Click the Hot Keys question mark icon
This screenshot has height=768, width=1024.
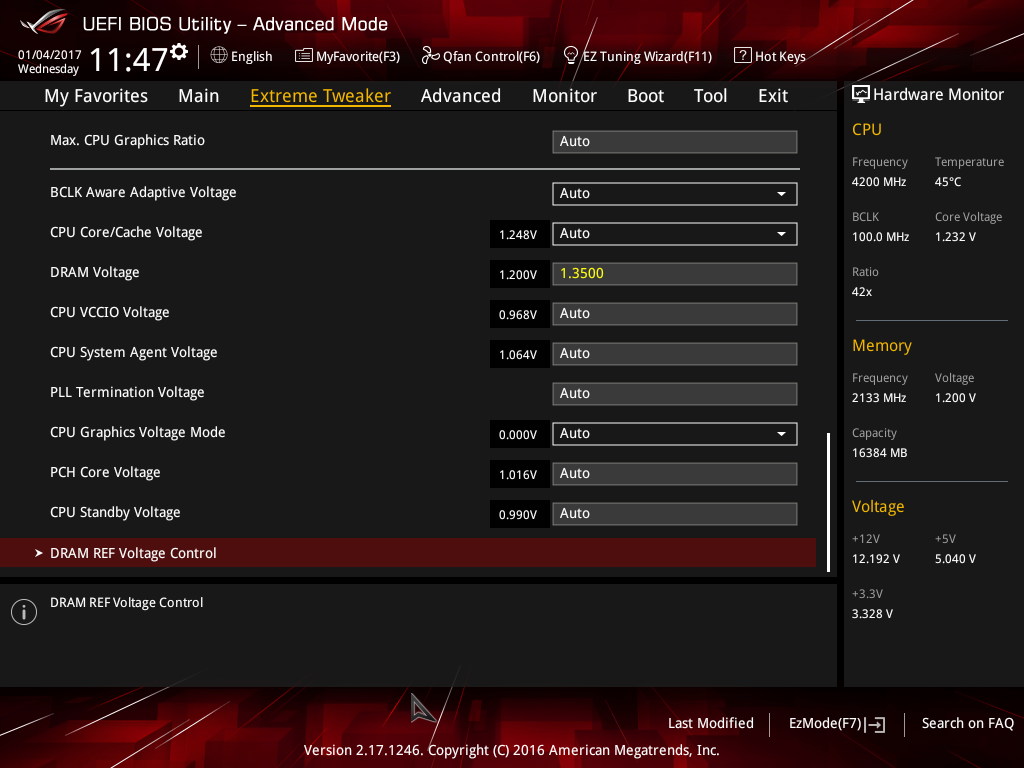click(x=743, y=56)
